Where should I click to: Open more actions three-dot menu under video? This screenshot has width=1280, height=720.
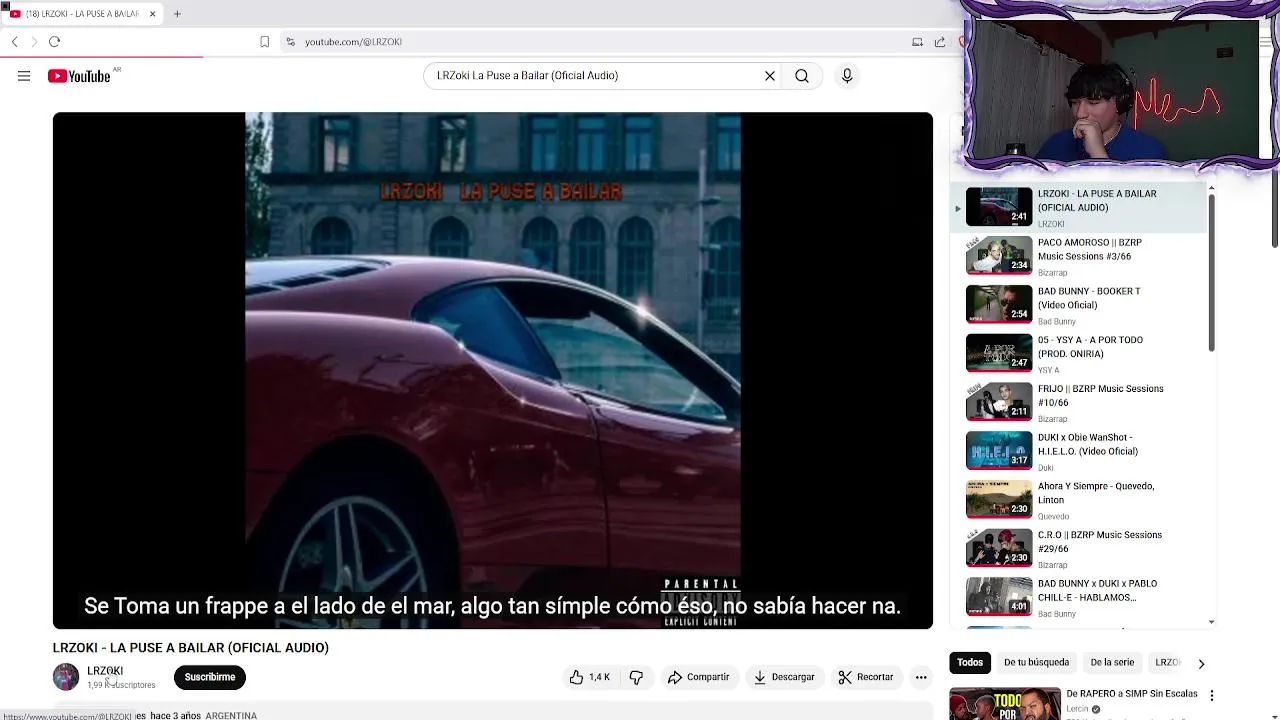pos(921,677)
